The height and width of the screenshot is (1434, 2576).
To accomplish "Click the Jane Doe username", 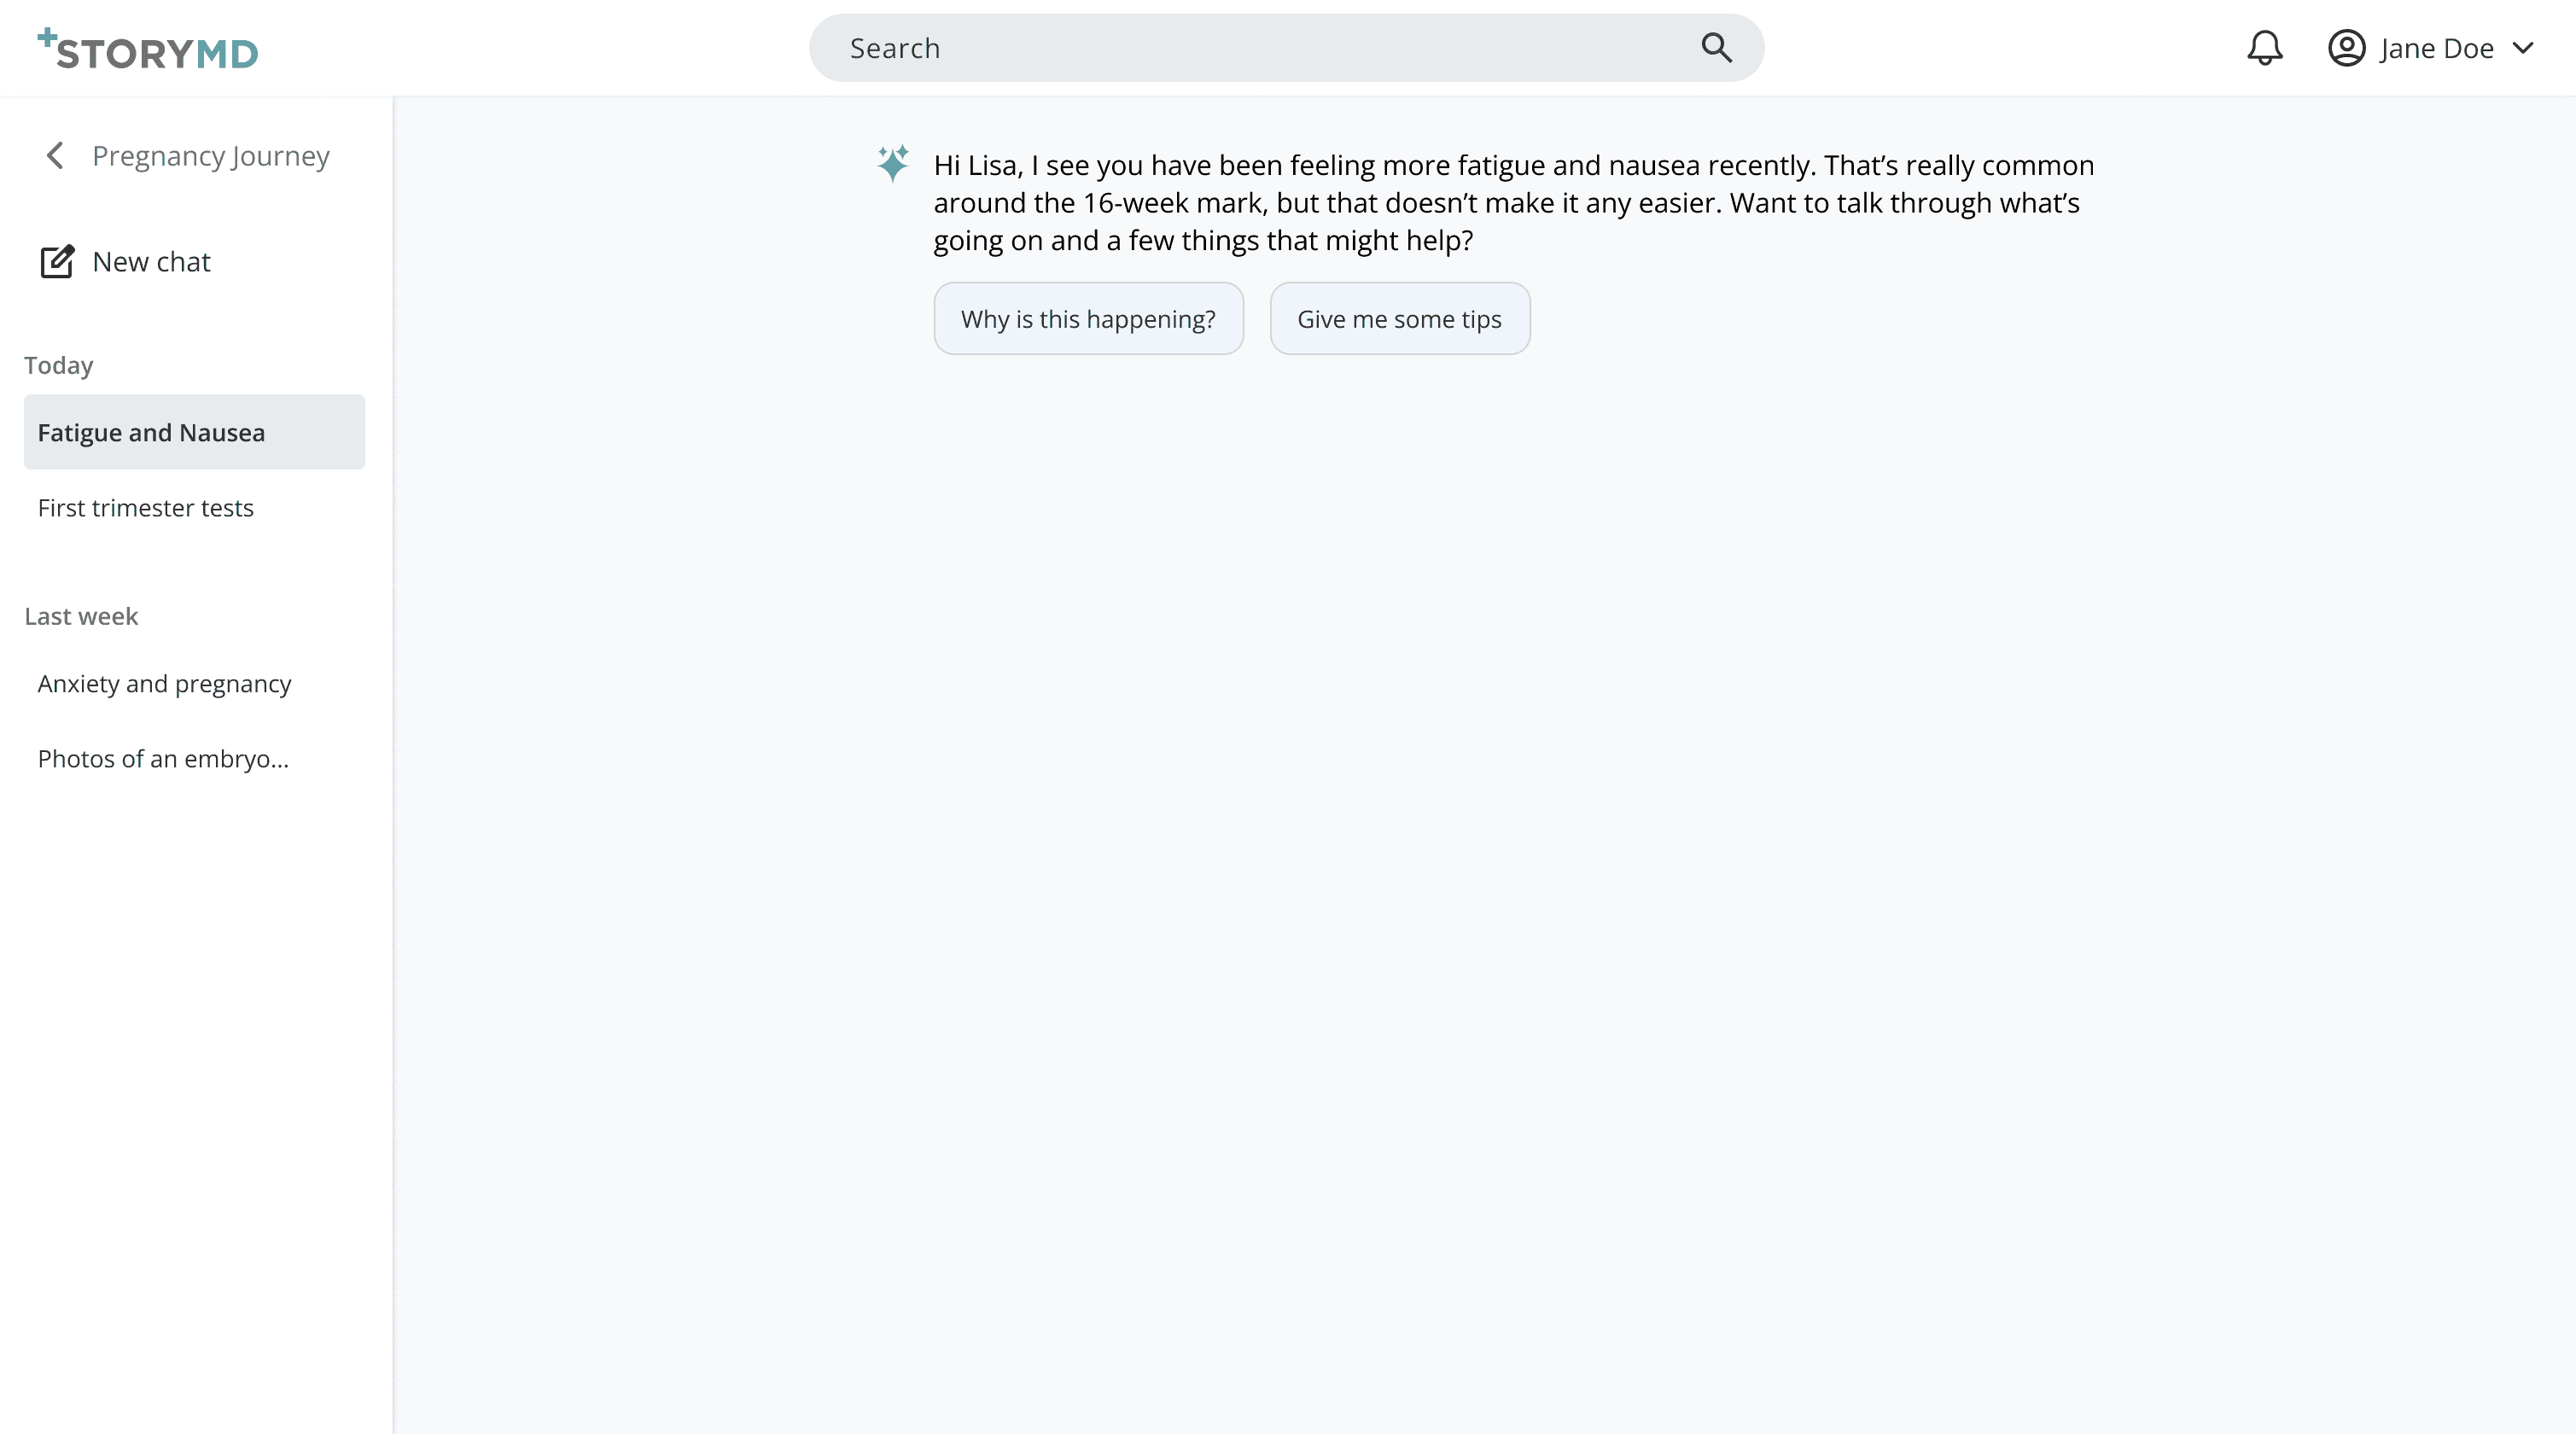I will pos(2436,48).
